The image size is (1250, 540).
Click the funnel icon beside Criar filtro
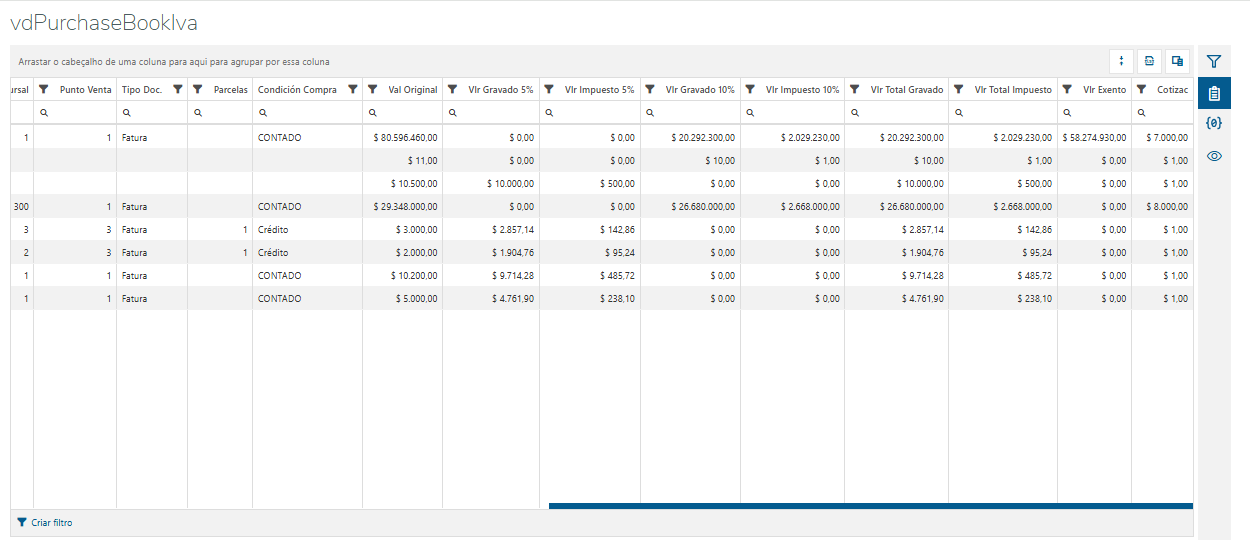click(x=22, y=523)
